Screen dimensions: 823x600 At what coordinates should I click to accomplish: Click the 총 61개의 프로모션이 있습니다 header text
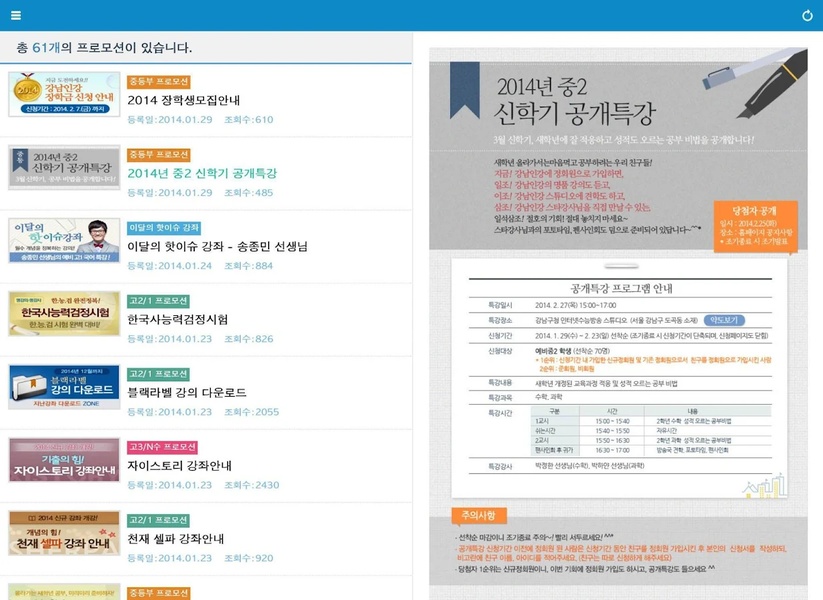click(x=104, y=48)
